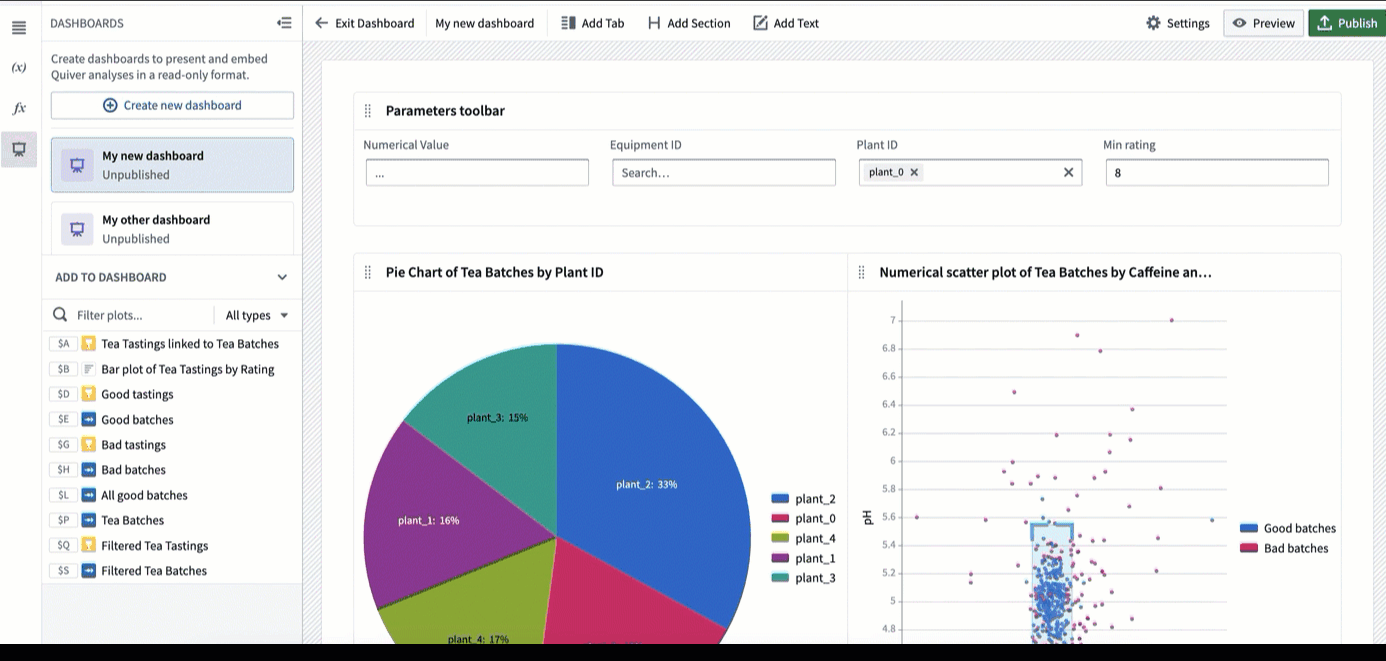Toggle the plant_2 legend entry

pyautogui.click(x=803, y=499)
